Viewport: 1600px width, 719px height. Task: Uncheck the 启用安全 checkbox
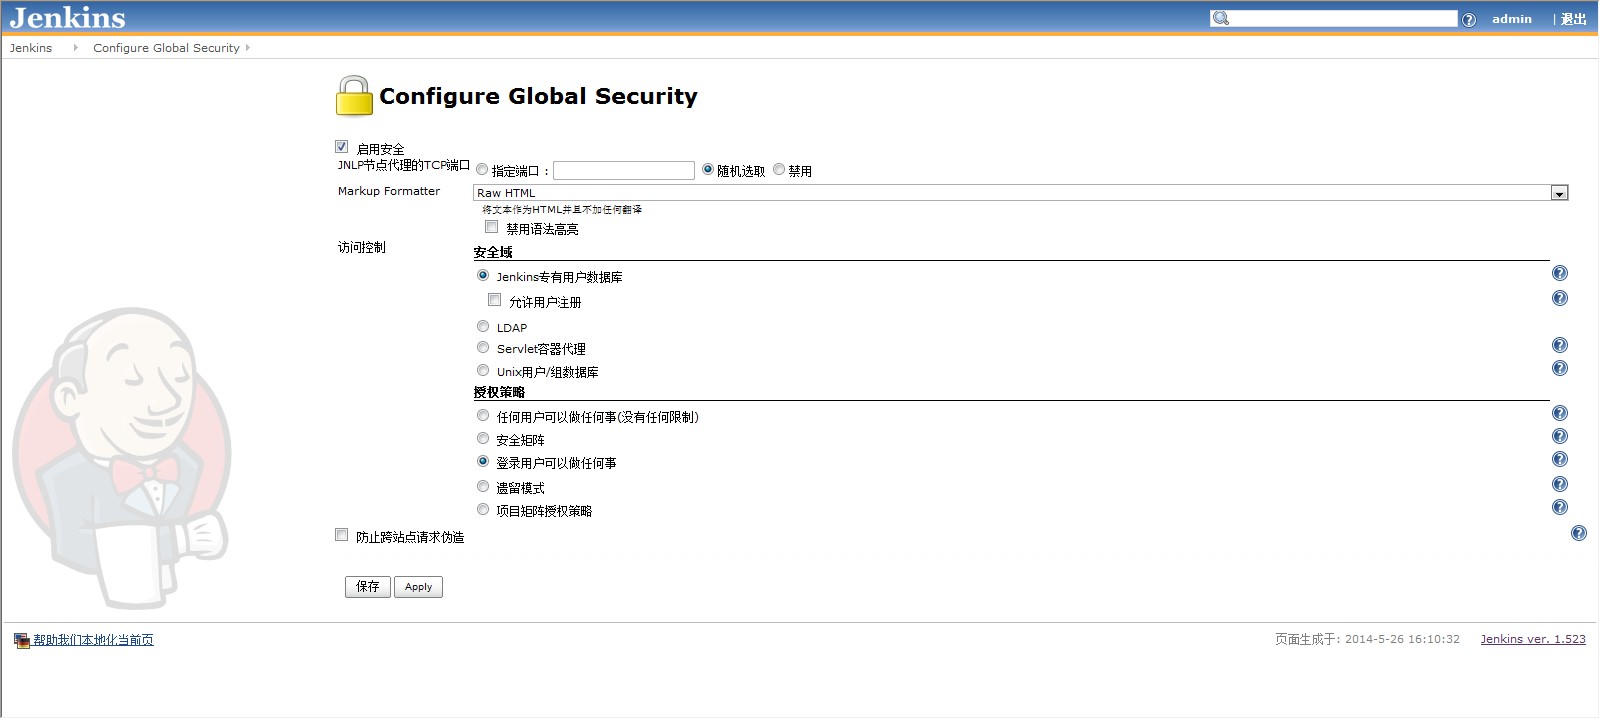point(342,147)
